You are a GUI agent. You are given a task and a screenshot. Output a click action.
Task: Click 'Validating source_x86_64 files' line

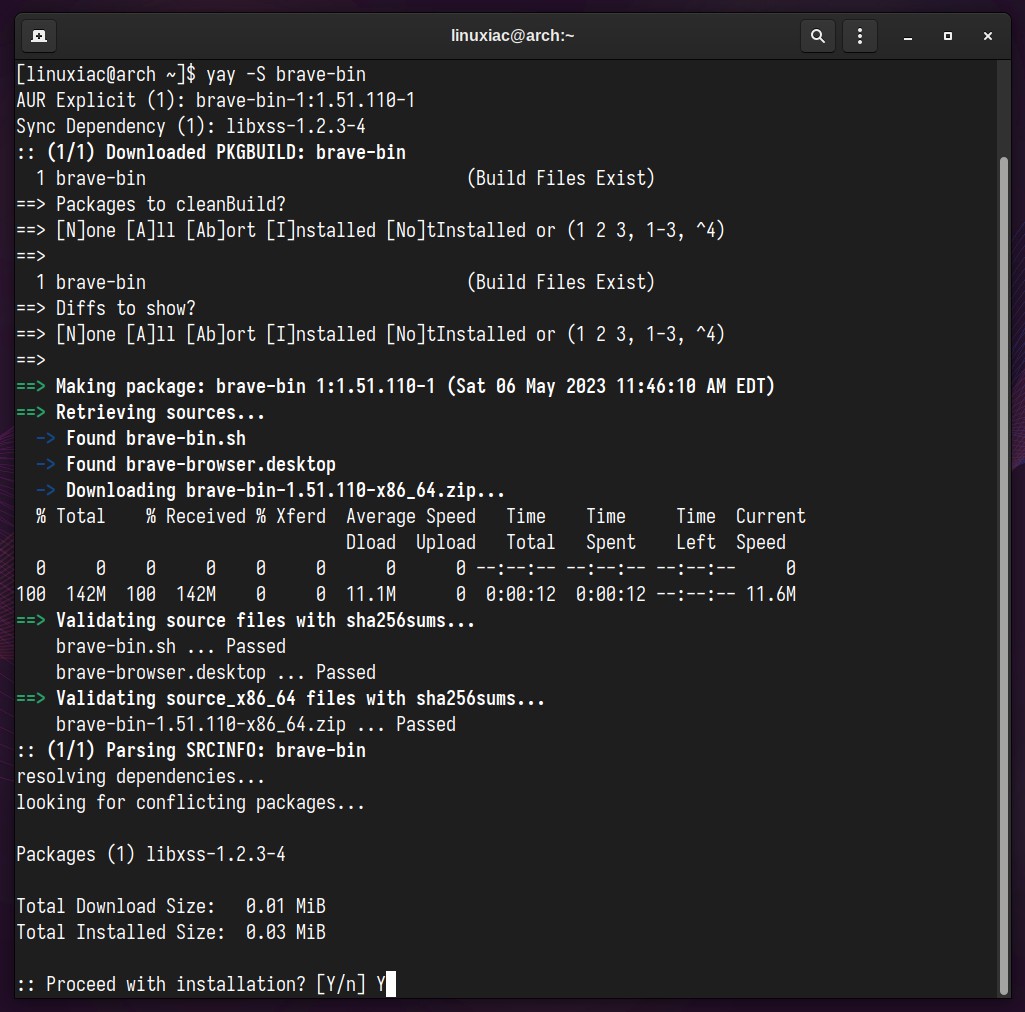pyautogui.click(x=280, y=699)
